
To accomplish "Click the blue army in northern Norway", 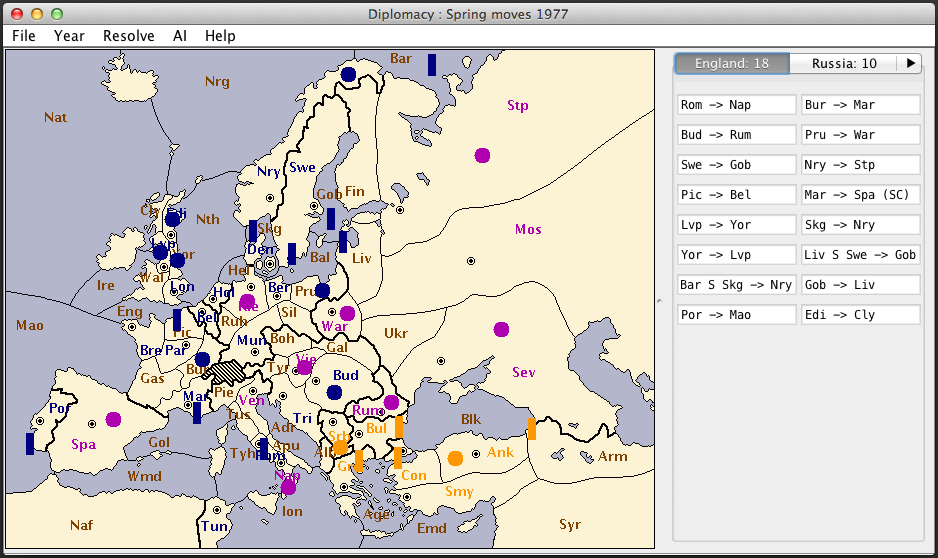I will coord(348,74).
